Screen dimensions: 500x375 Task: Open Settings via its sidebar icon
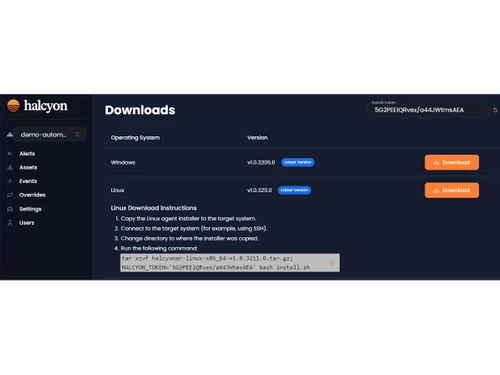(x=10, y=209)
